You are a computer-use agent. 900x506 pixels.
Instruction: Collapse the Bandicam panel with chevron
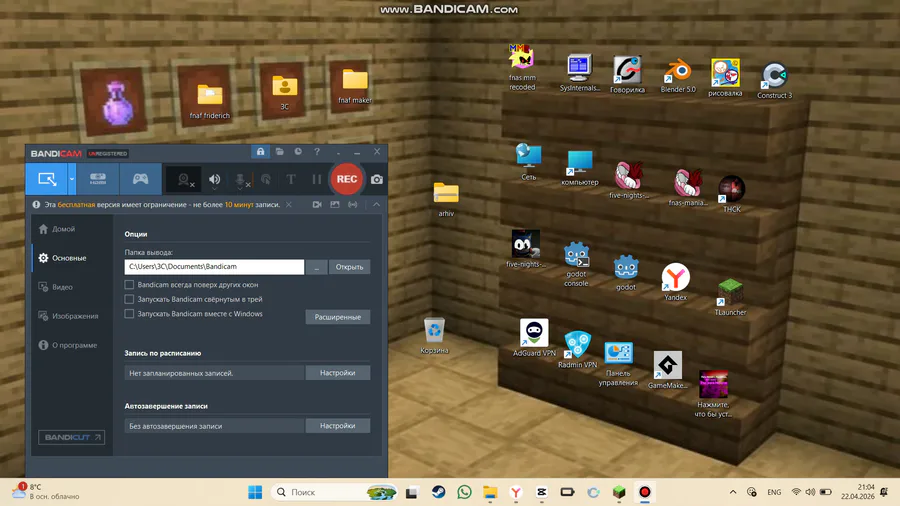[377, 204]
